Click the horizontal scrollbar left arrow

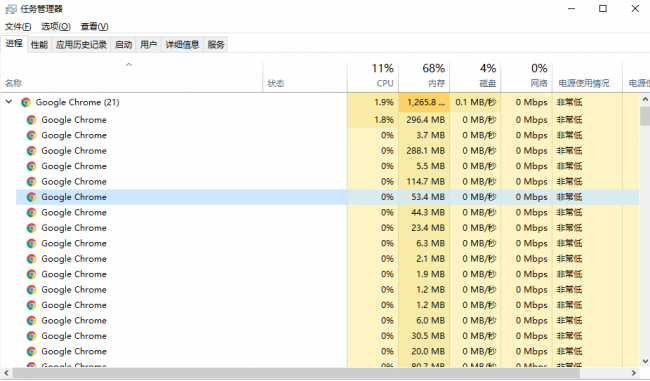coord(6,373)
